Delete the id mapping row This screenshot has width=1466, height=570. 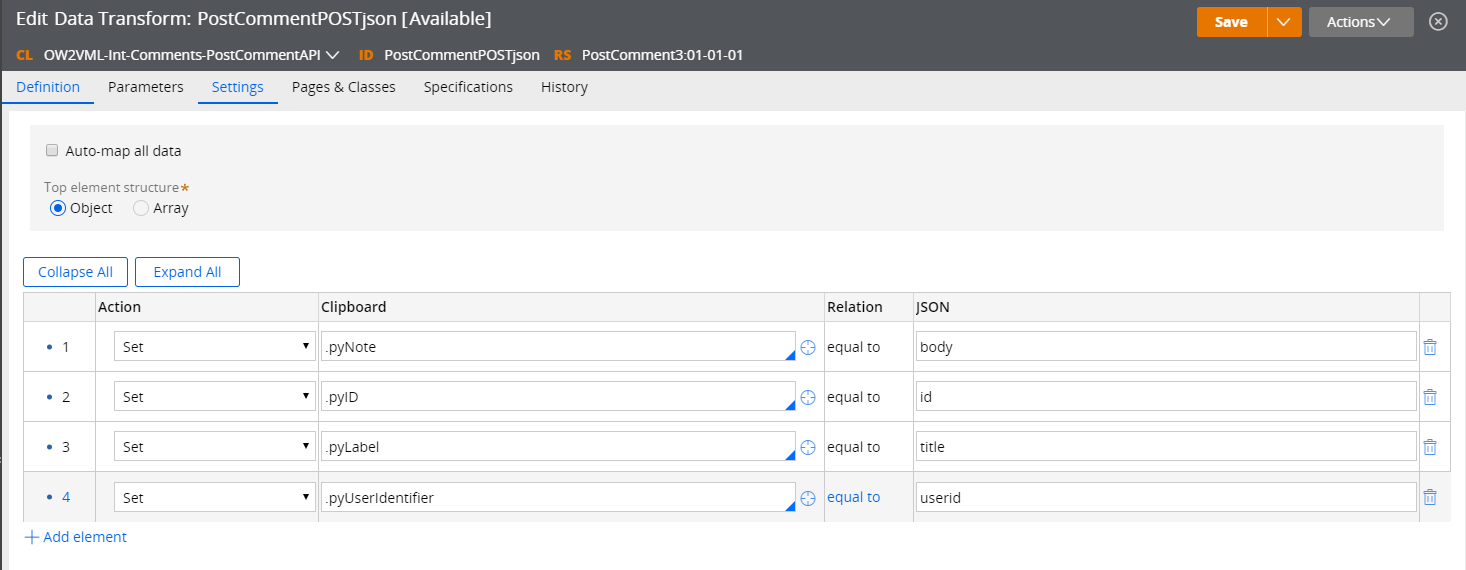pos(1430,397)
